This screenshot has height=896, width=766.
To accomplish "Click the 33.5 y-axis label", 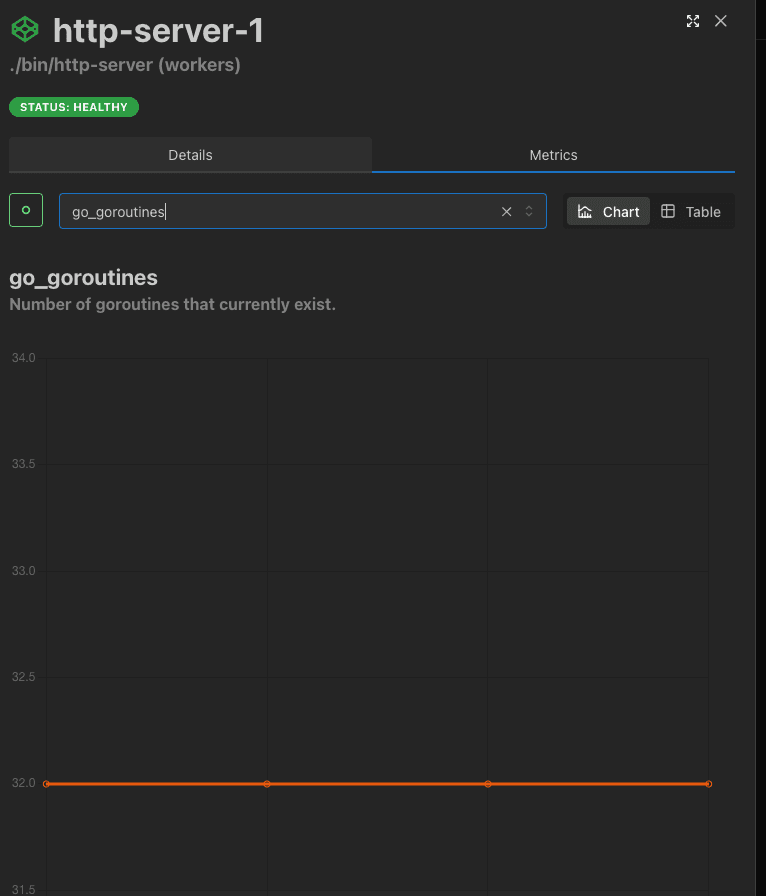I will tap(23, 464).
